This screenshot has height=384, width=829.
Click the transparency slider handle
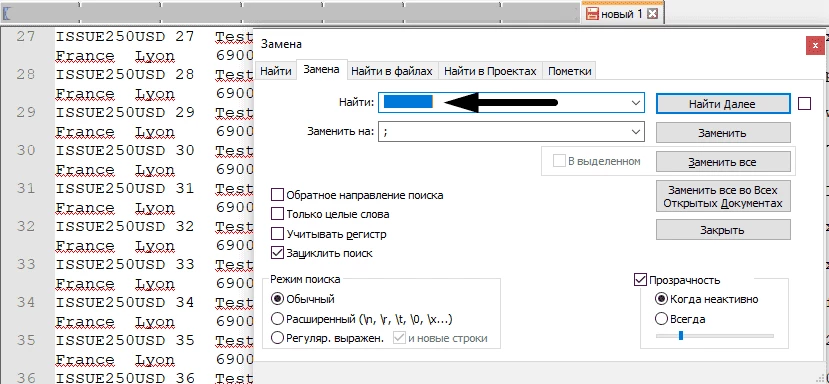coord(681,335)
